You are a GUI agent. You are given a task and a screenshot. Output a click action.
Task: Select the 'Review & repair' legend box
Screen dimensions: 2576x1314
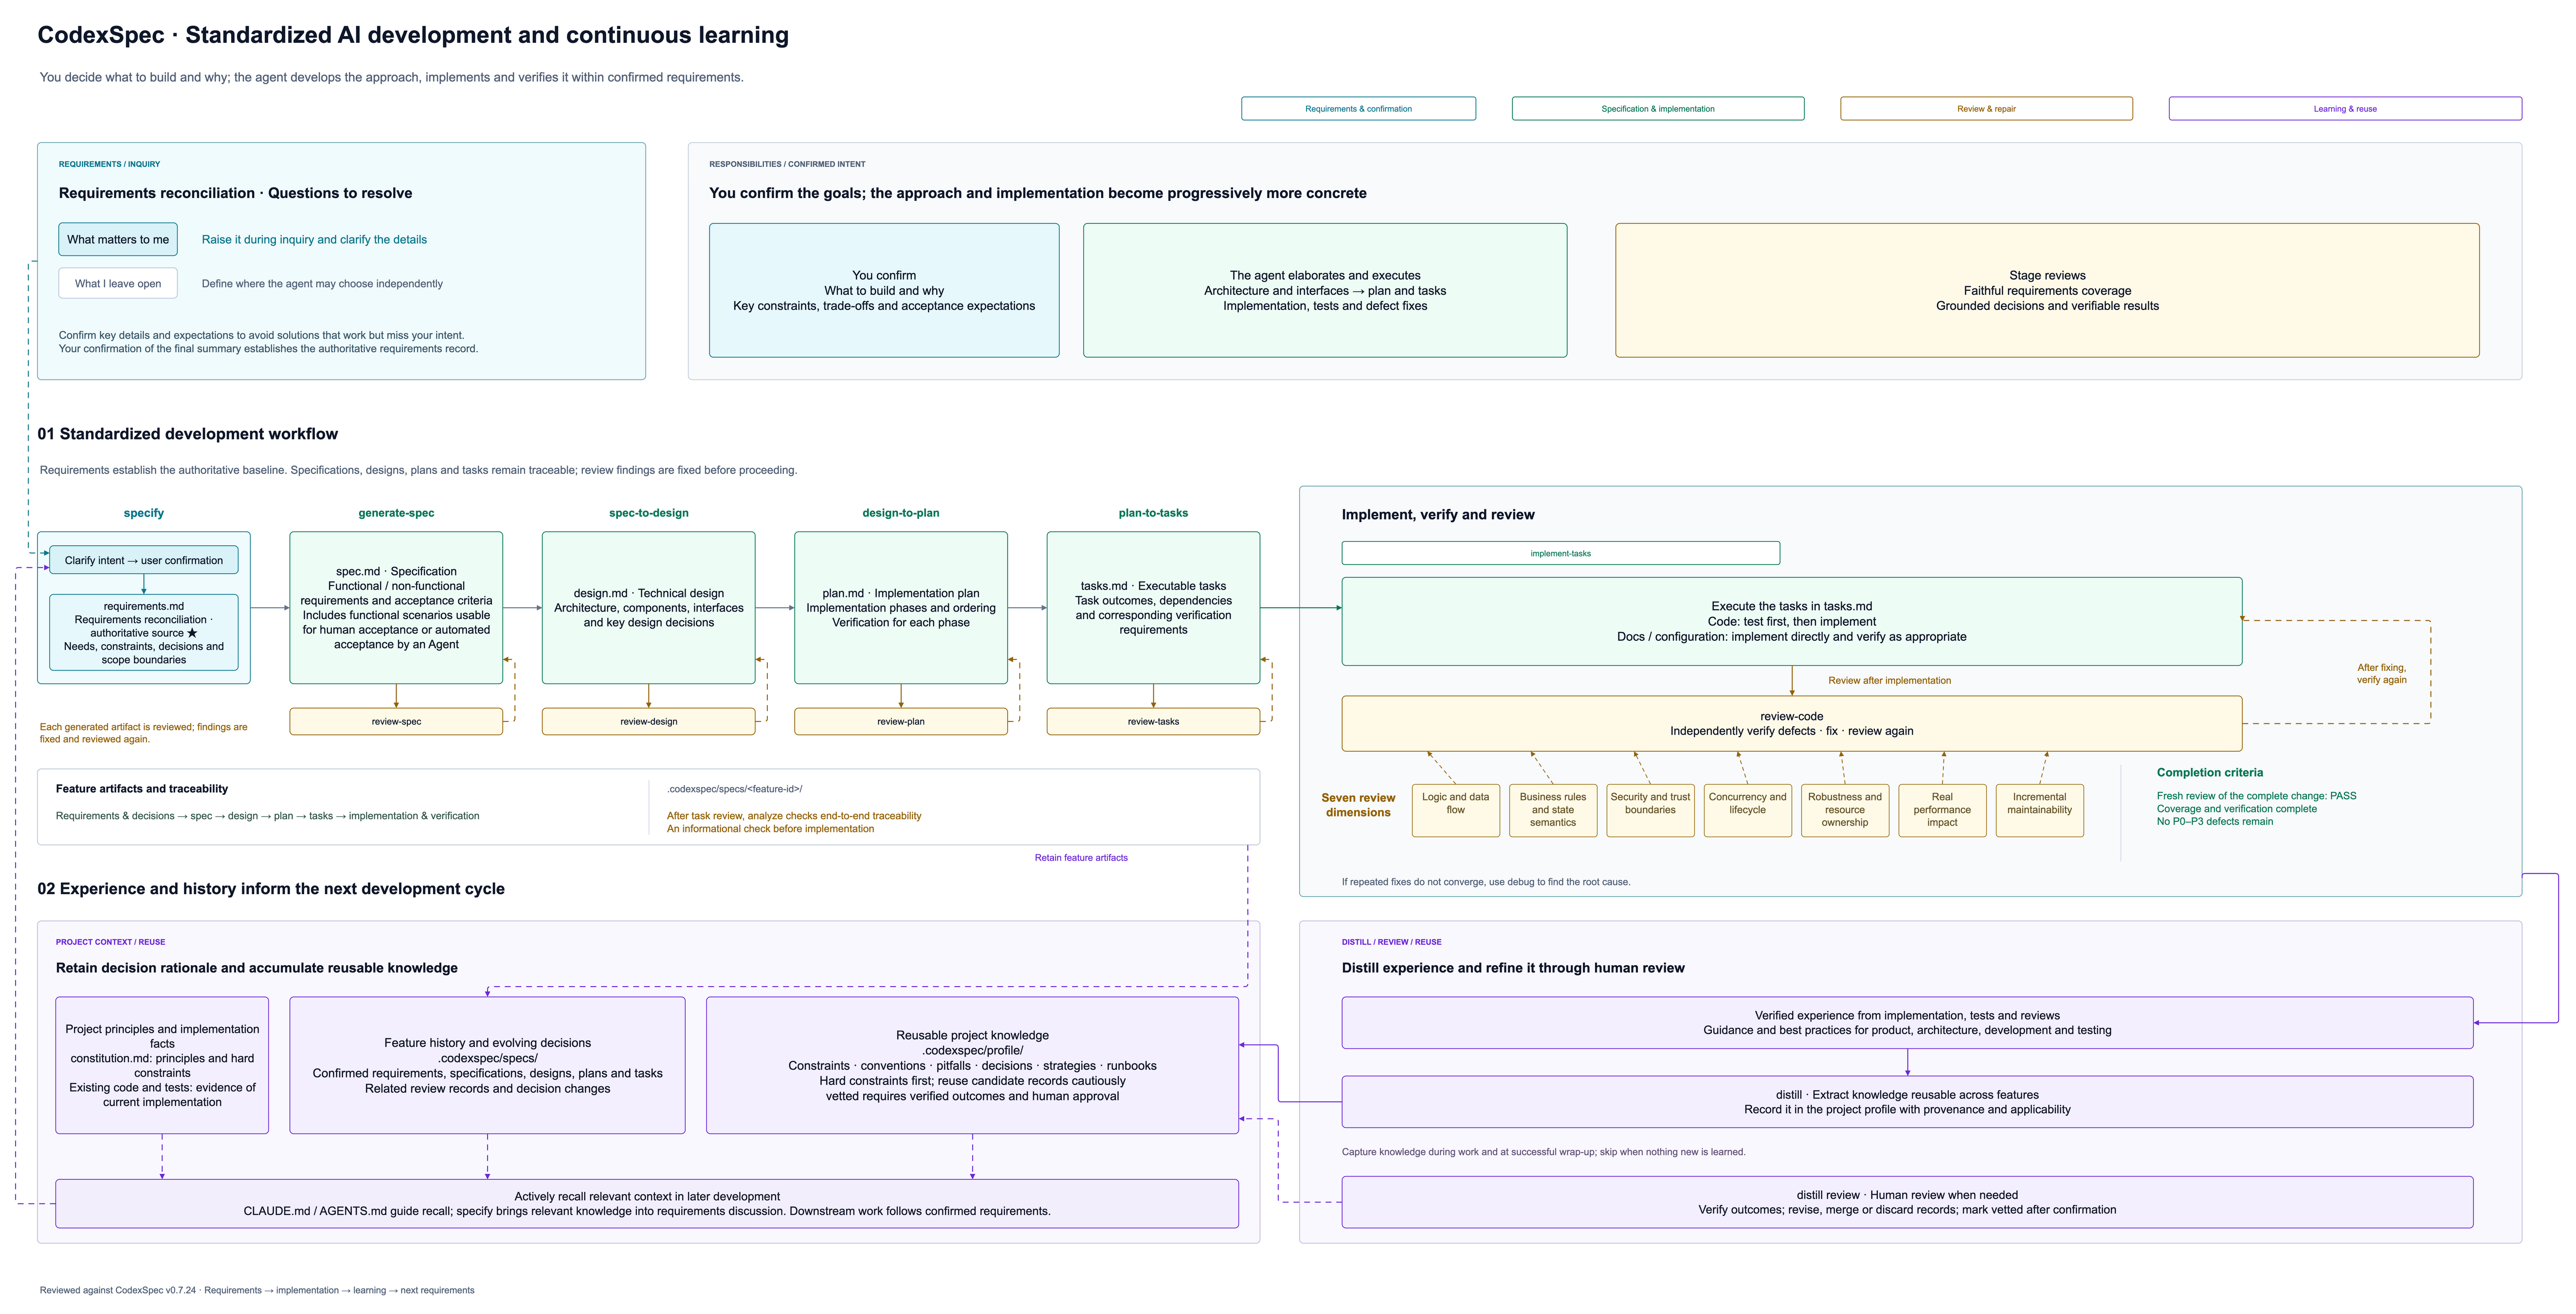1986,108
